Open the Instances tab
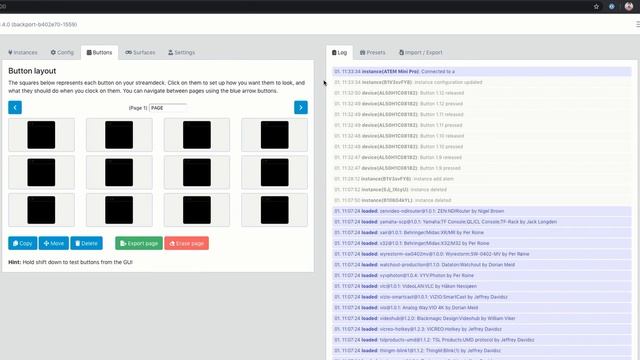 (23, 52)
